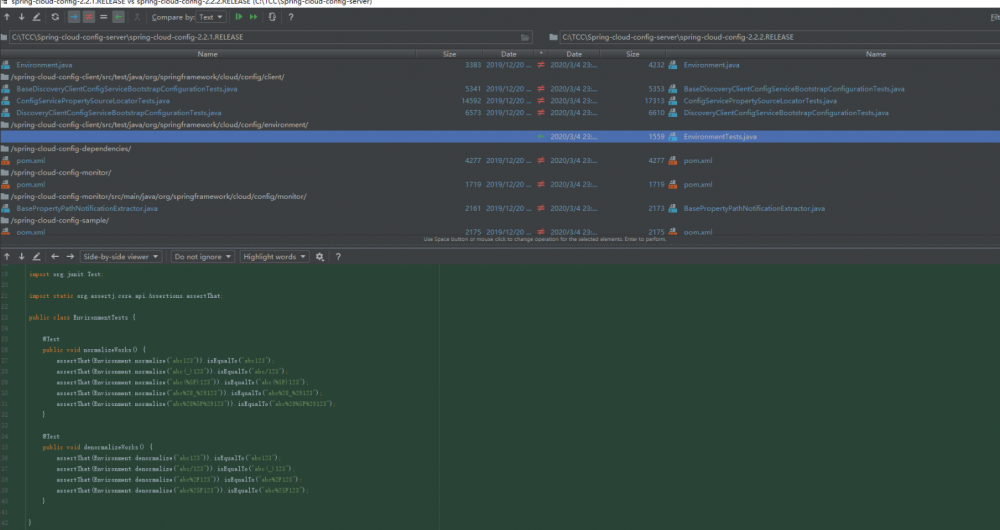Viewport: 1000px width, 530px height.
Task: Sort by right Size column header
Action: (x=633, y=54)
